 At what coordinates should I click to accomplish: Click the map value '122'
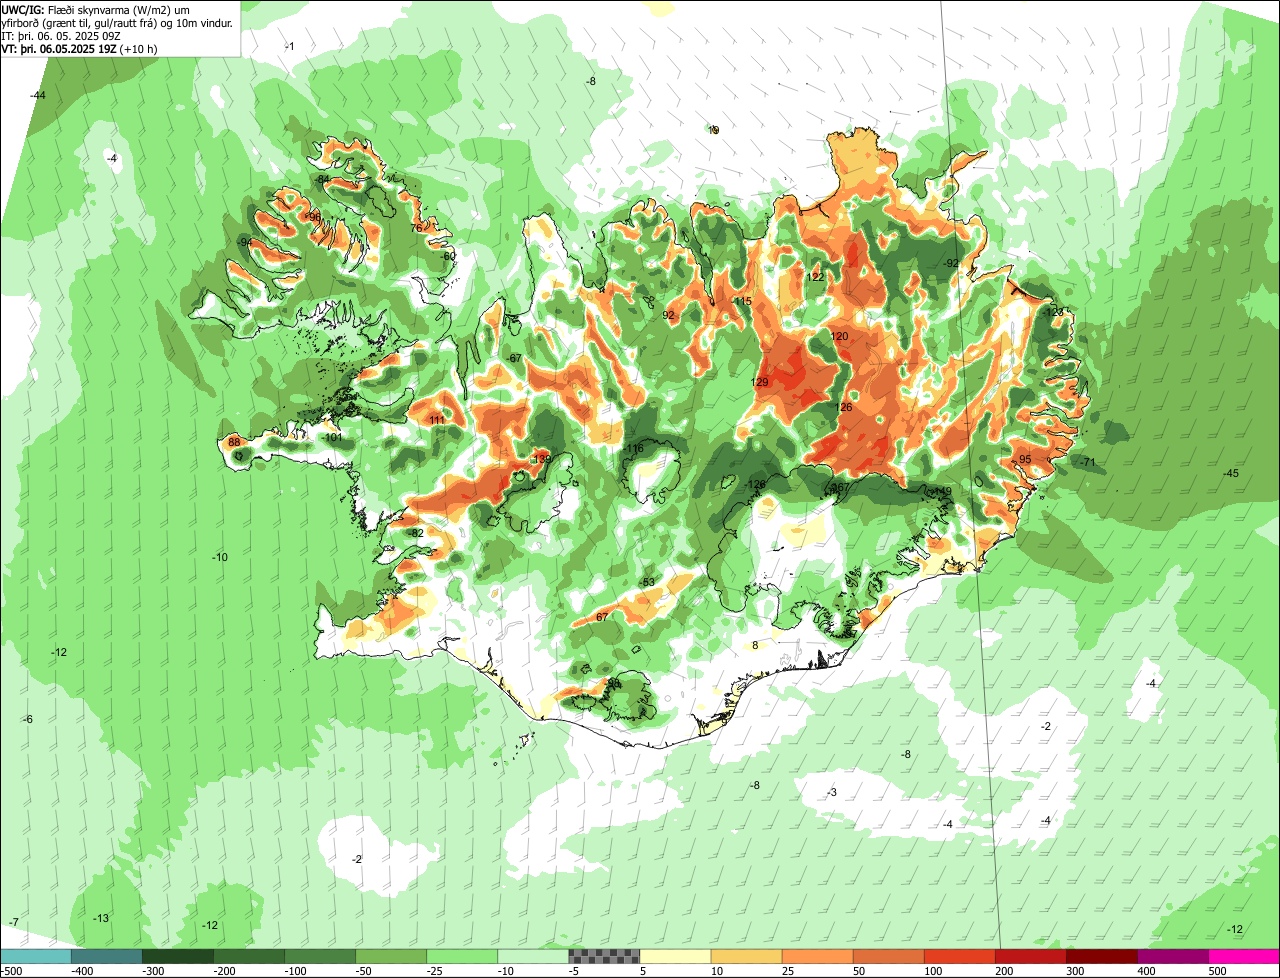pyautogui.click(x=815, y=277)
